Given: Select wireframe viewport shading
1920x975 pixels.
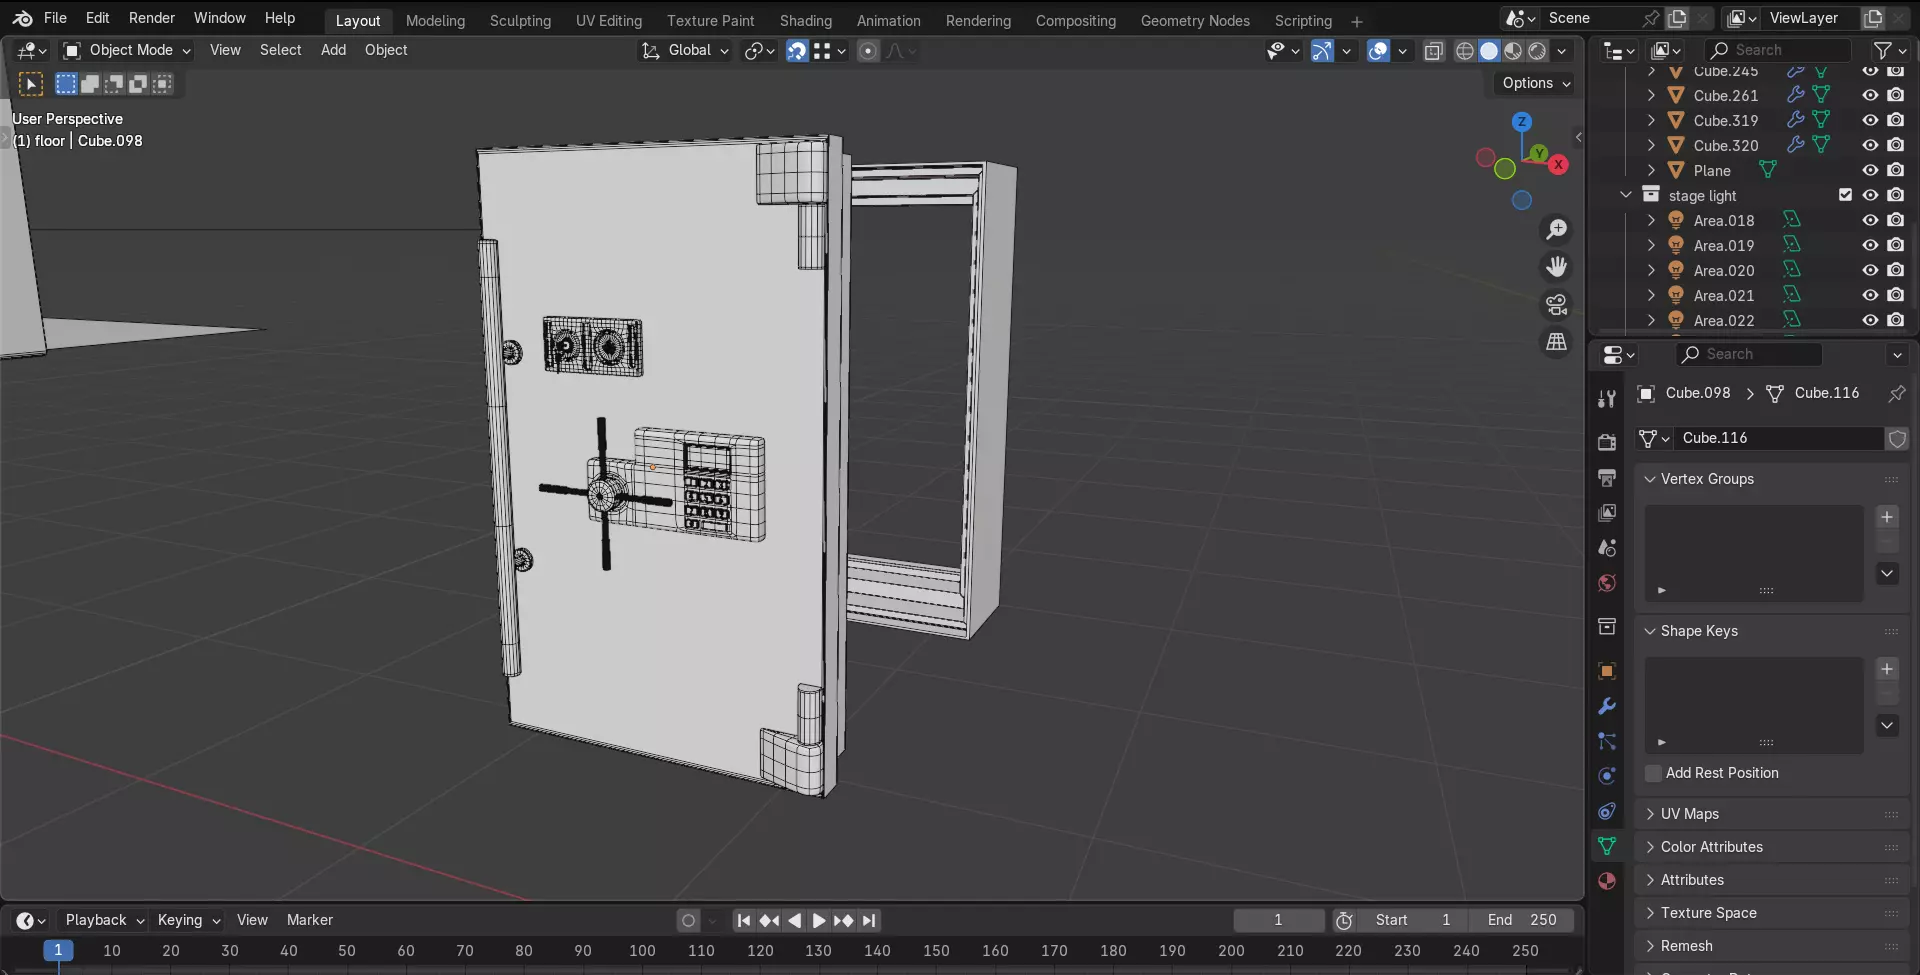Looking at the screenshot, I should [x=1465, y=51].
